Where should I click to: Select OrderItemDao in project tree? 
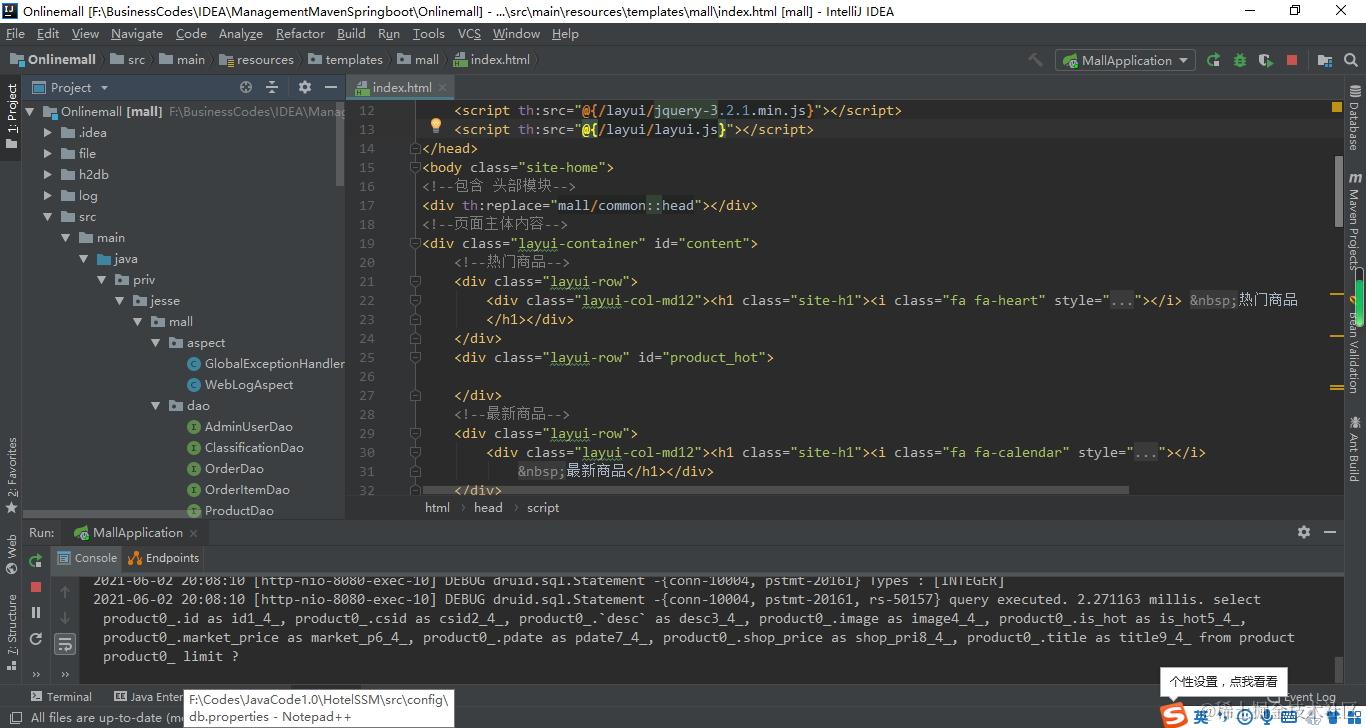[238, 489]
